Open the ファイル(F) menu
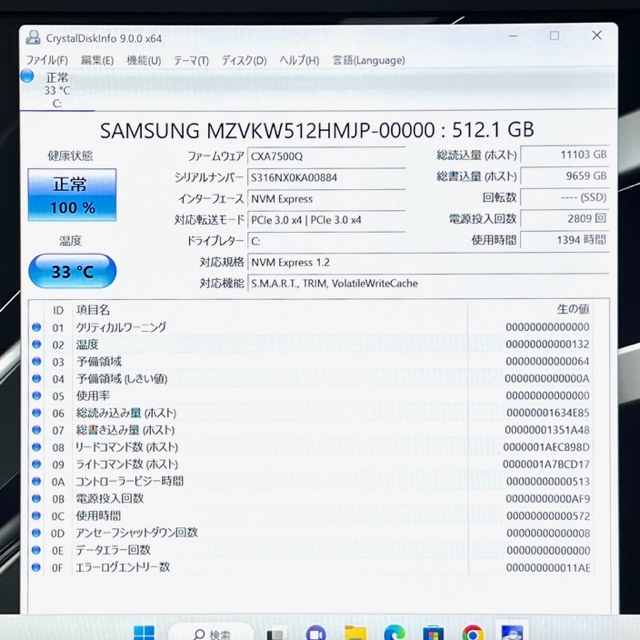The height and width of the screenshot is (640, 640). pyautogui.click(x=47, y=60)
